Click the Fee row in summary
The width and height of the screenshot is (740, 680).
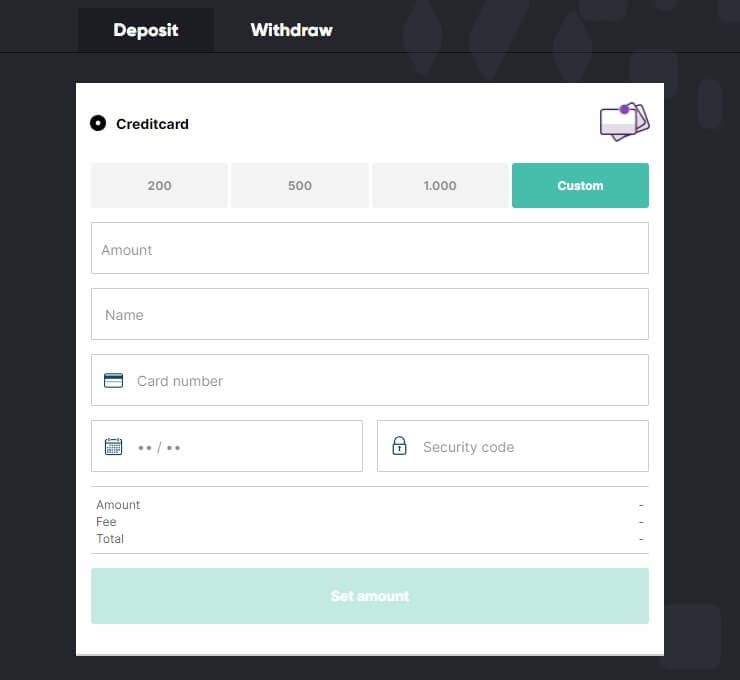tap(370, 522)
